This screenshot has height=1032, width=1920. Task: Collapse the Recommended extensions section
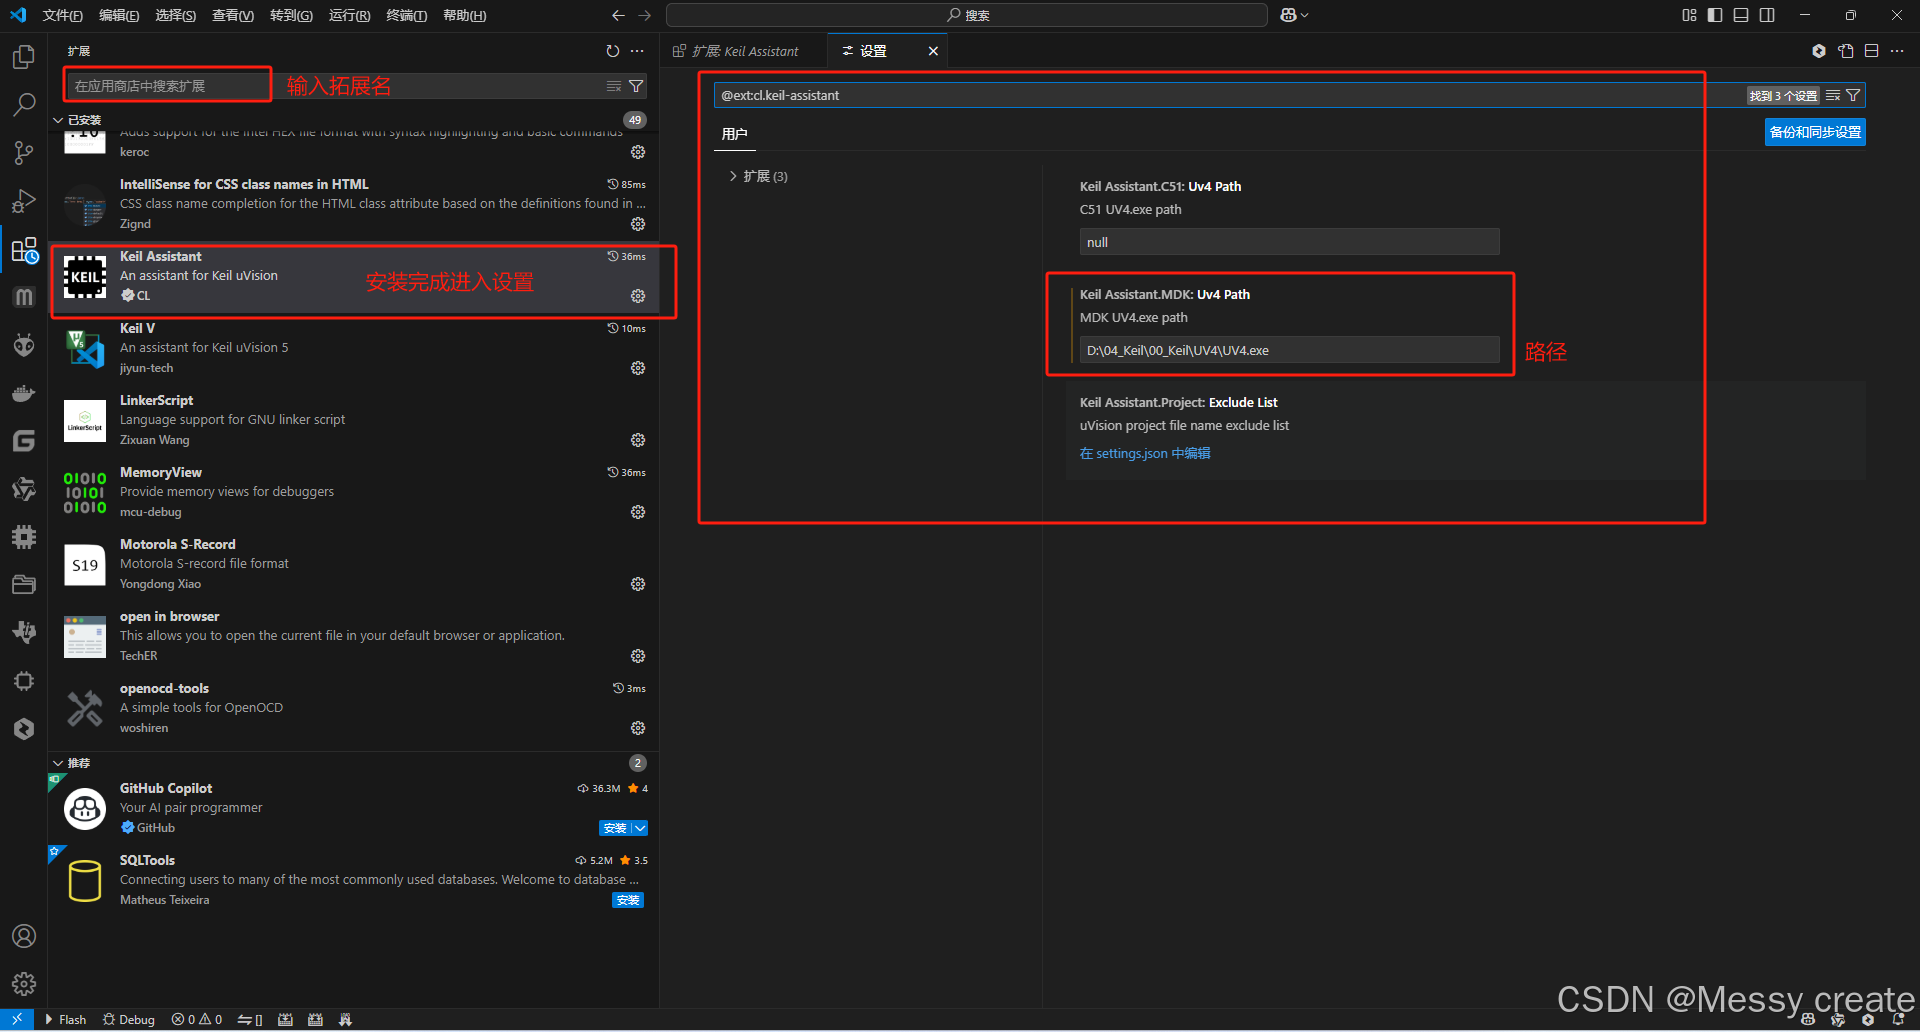point(58,763)
